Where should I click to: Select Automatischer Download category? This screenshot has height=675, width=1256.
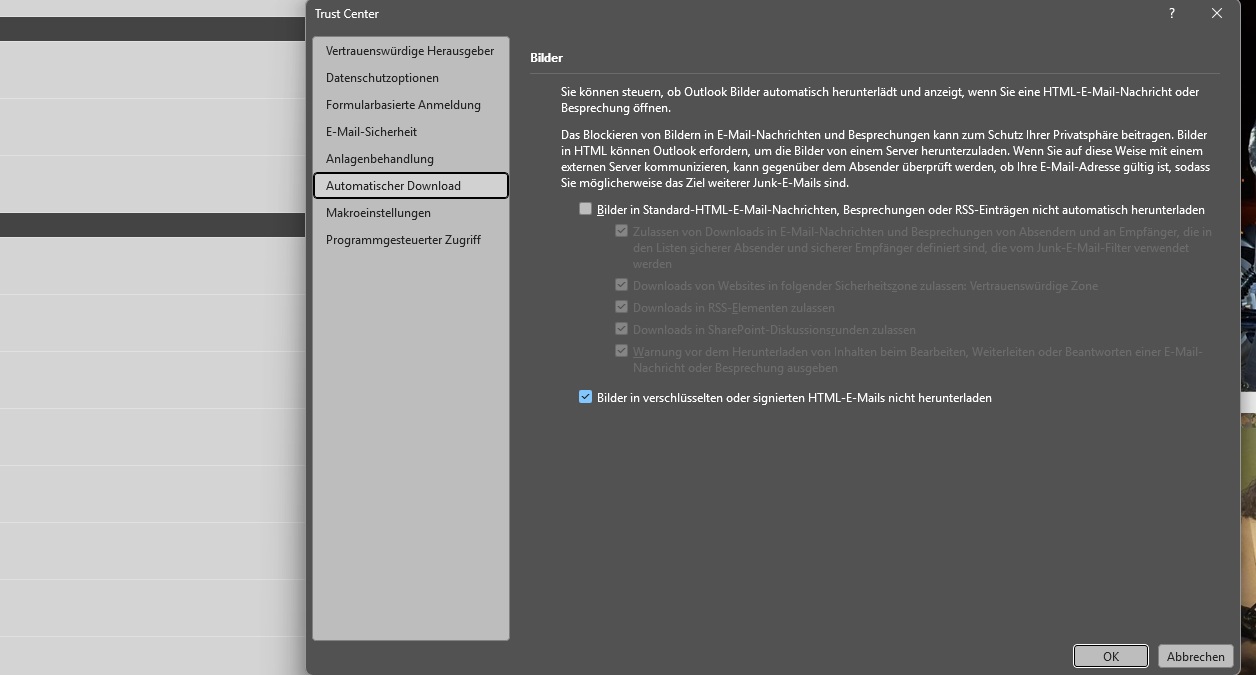410,185
